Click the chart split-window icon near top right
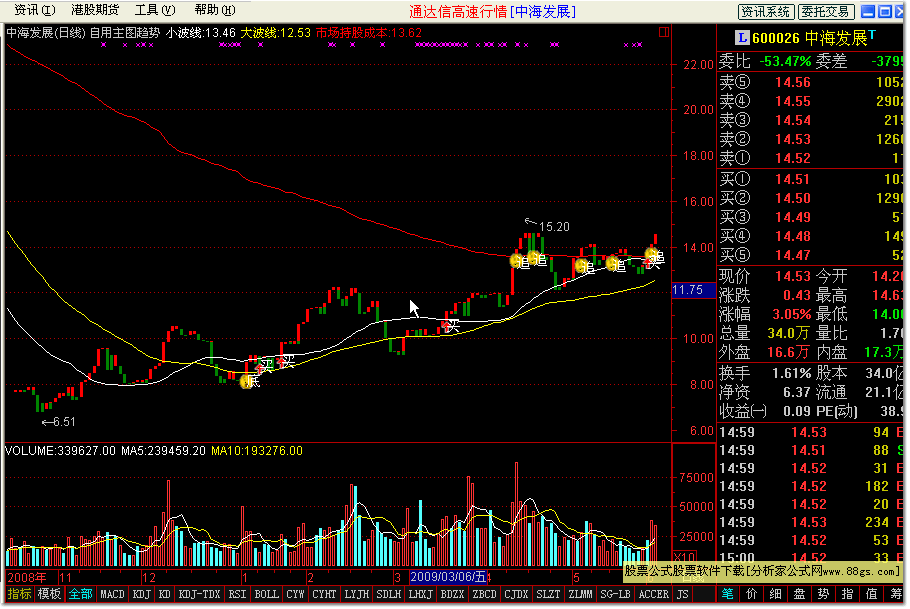 (x=664, y=33)
